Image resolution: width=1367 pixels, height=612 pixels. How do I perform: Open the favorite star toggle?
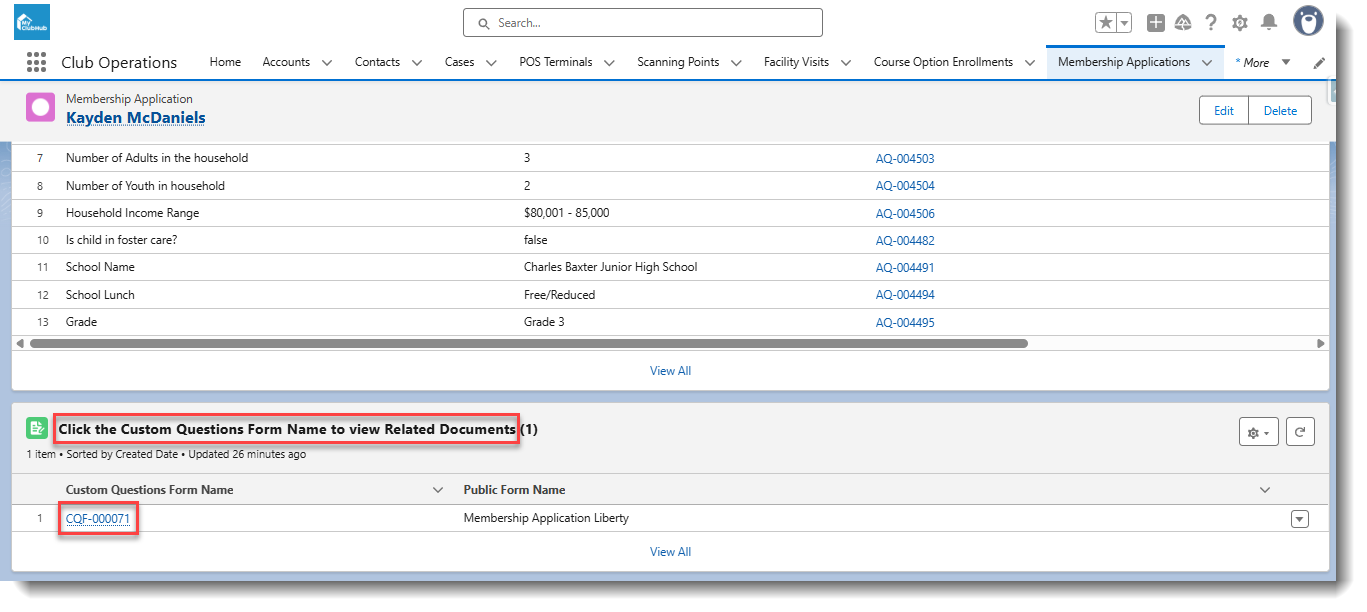pos(1104,22)
